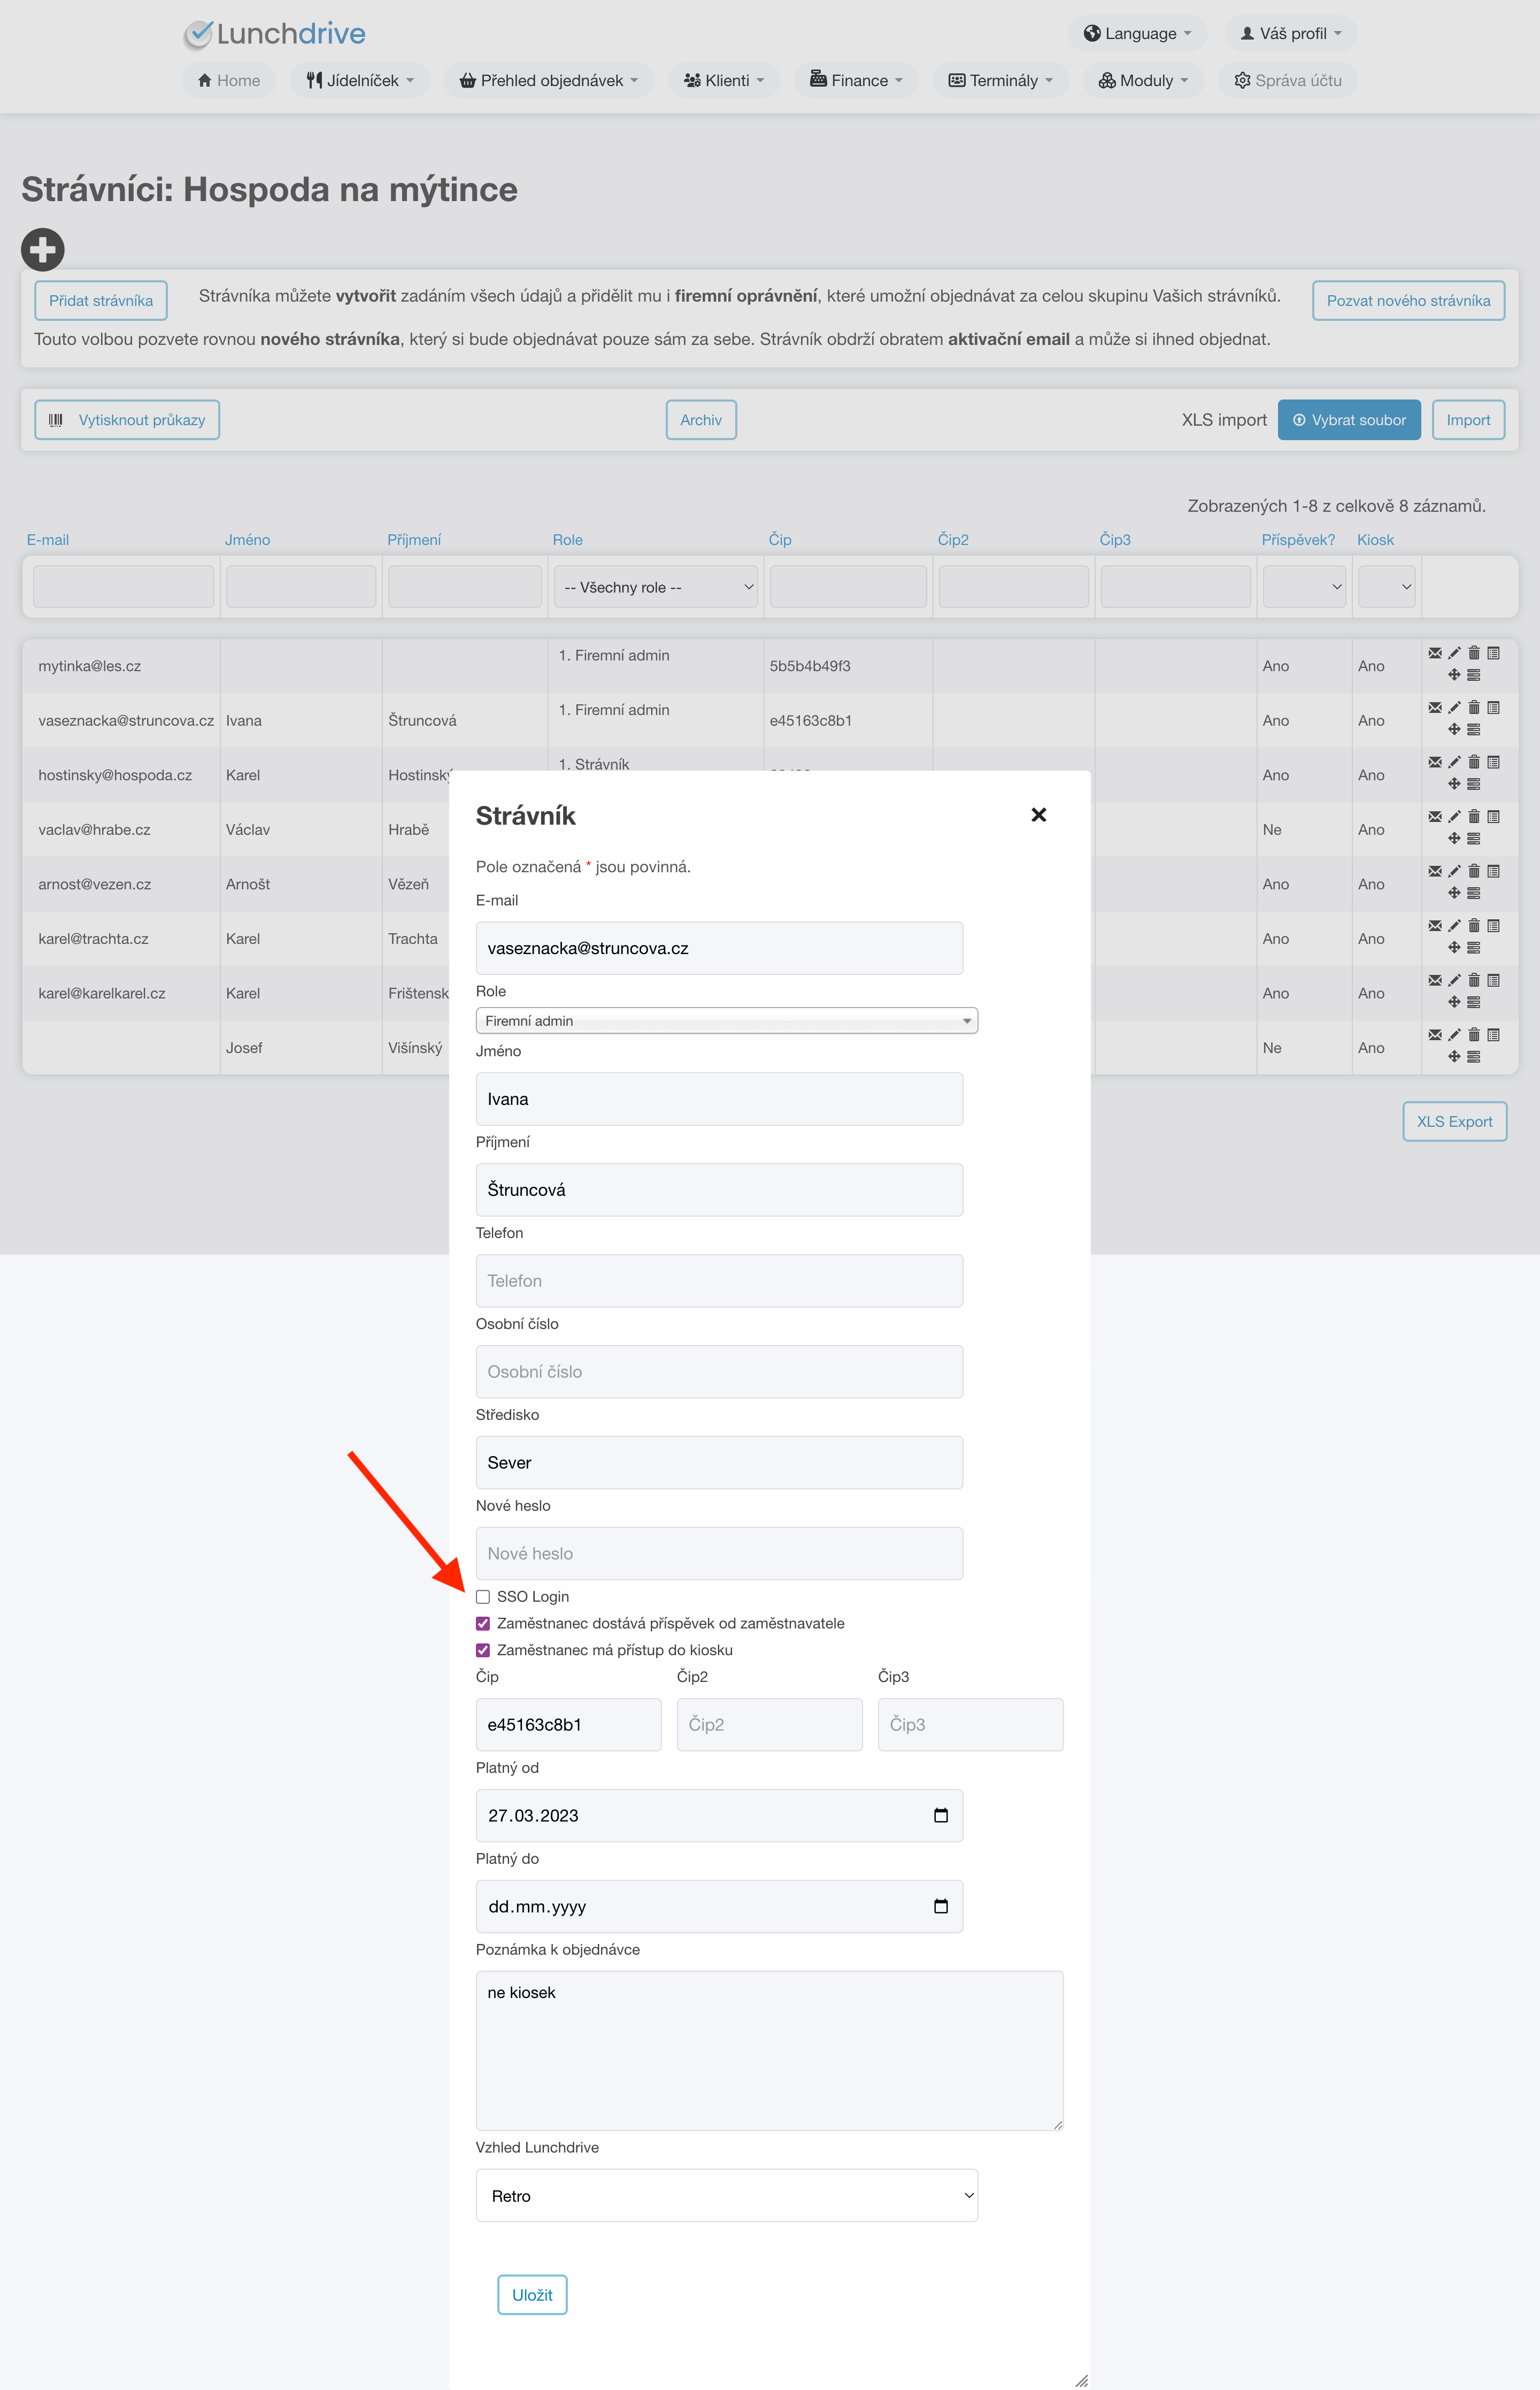Open the Role dropdown showing Firemní admin

click(x=726, y=1021)
